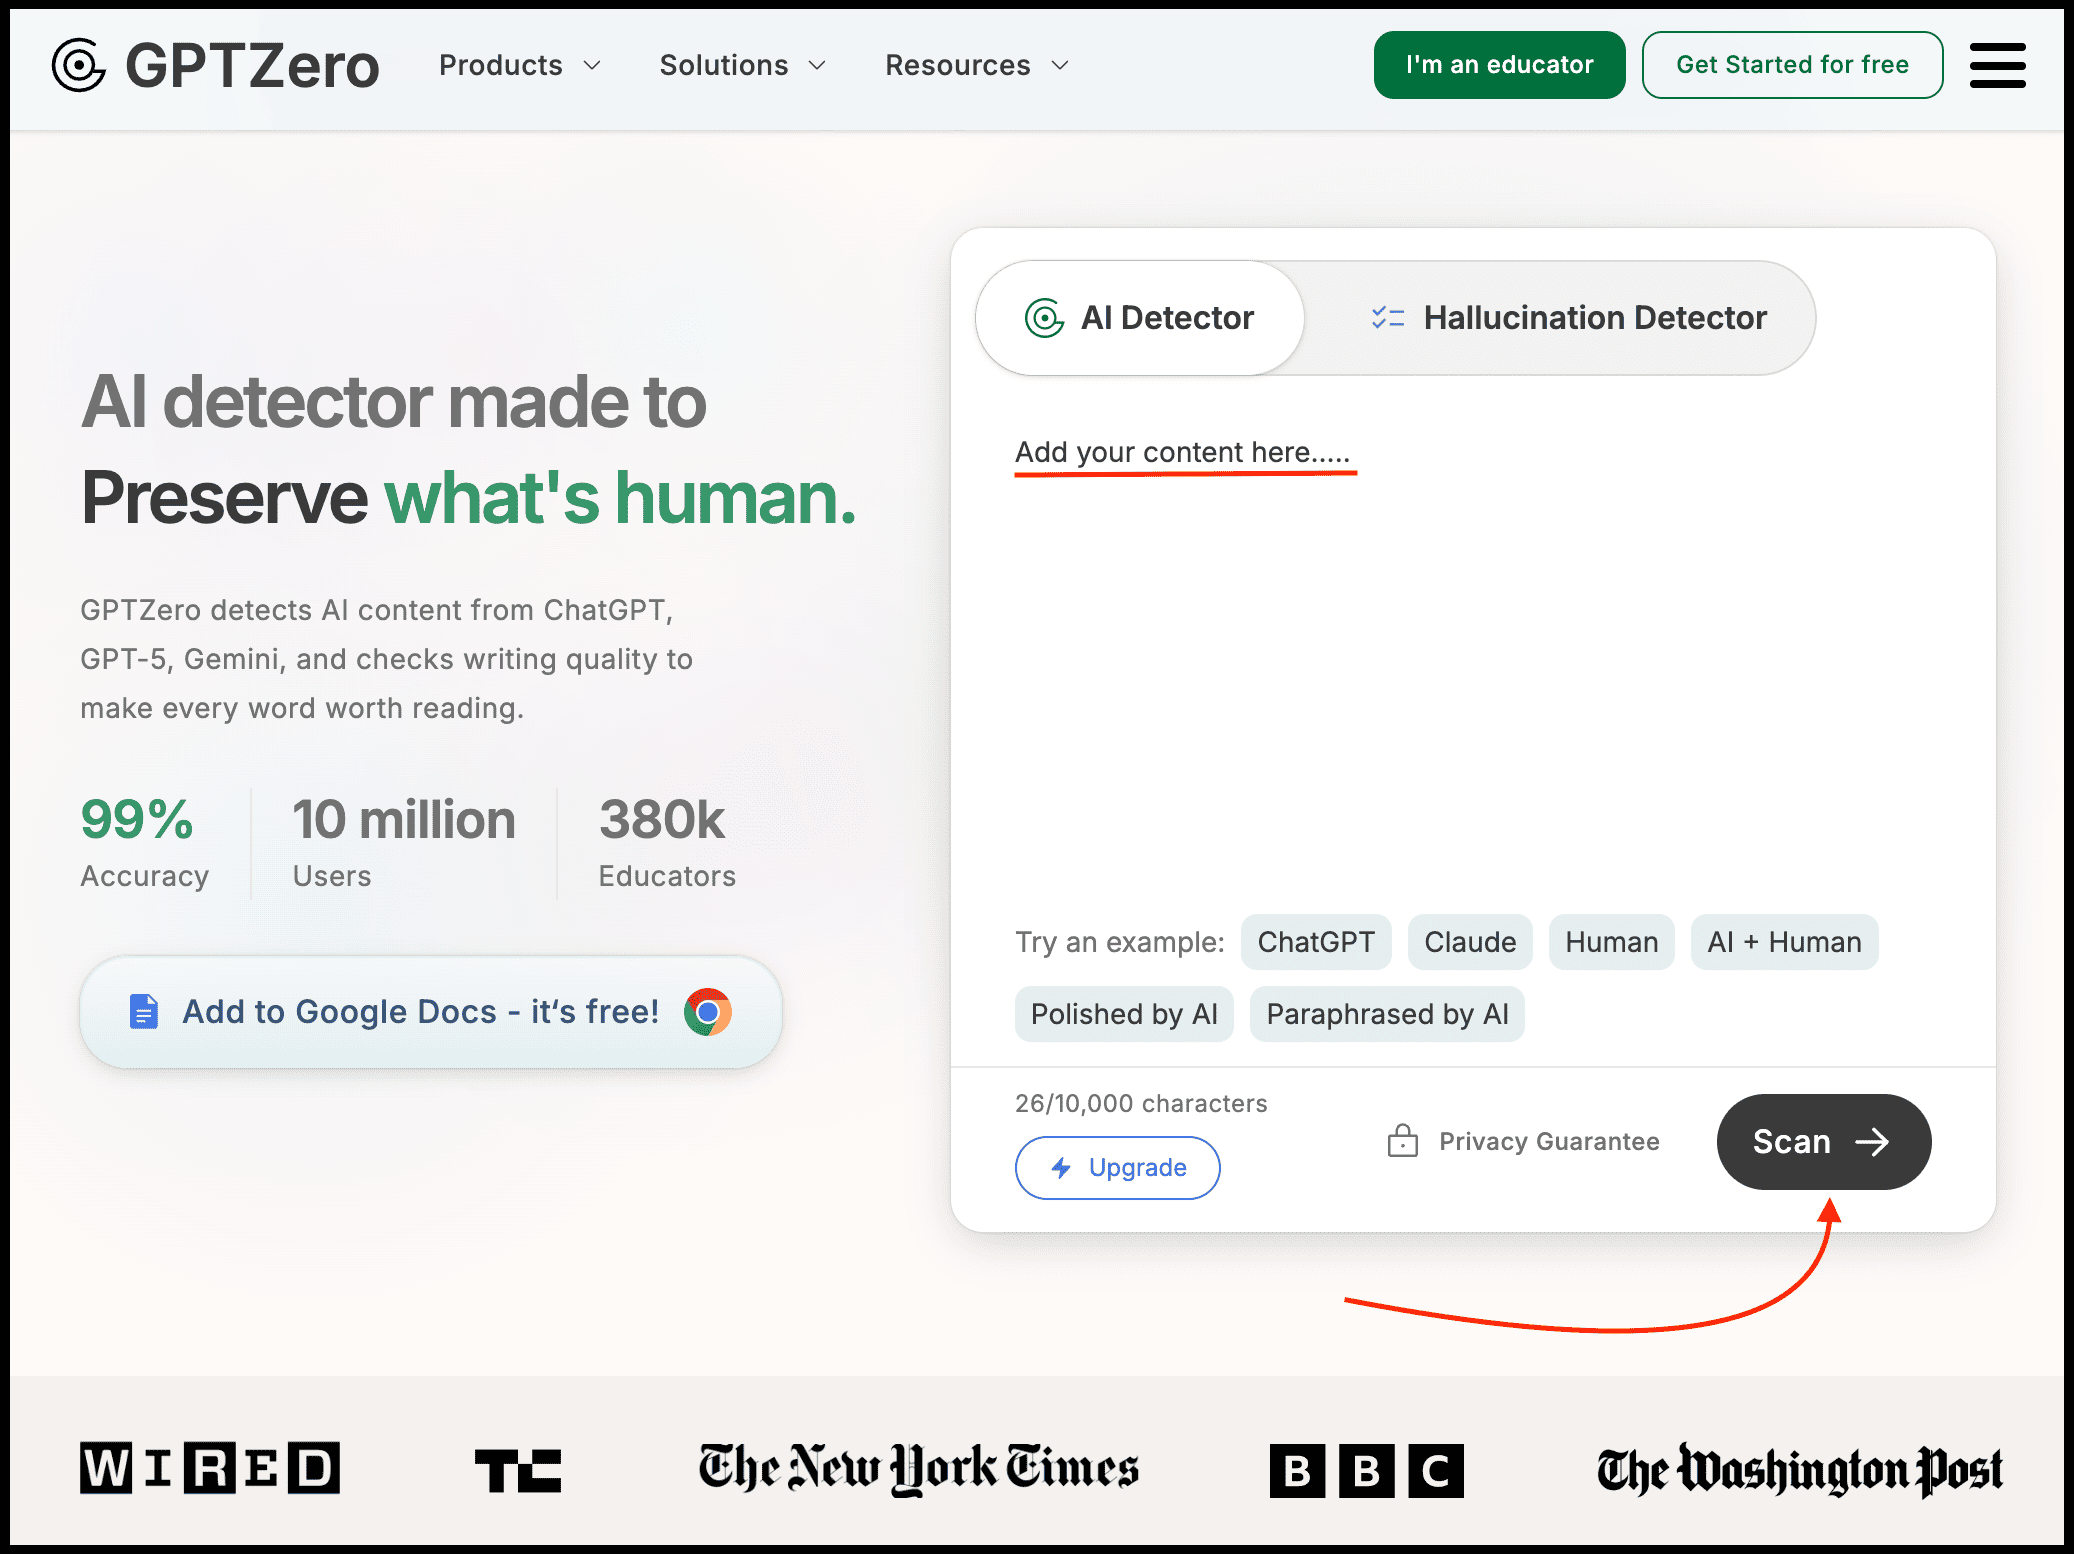The height and width of the screenshot is (1554, 2074).
Task: Try the ChatGPT example
Action: pos(1316,942)
